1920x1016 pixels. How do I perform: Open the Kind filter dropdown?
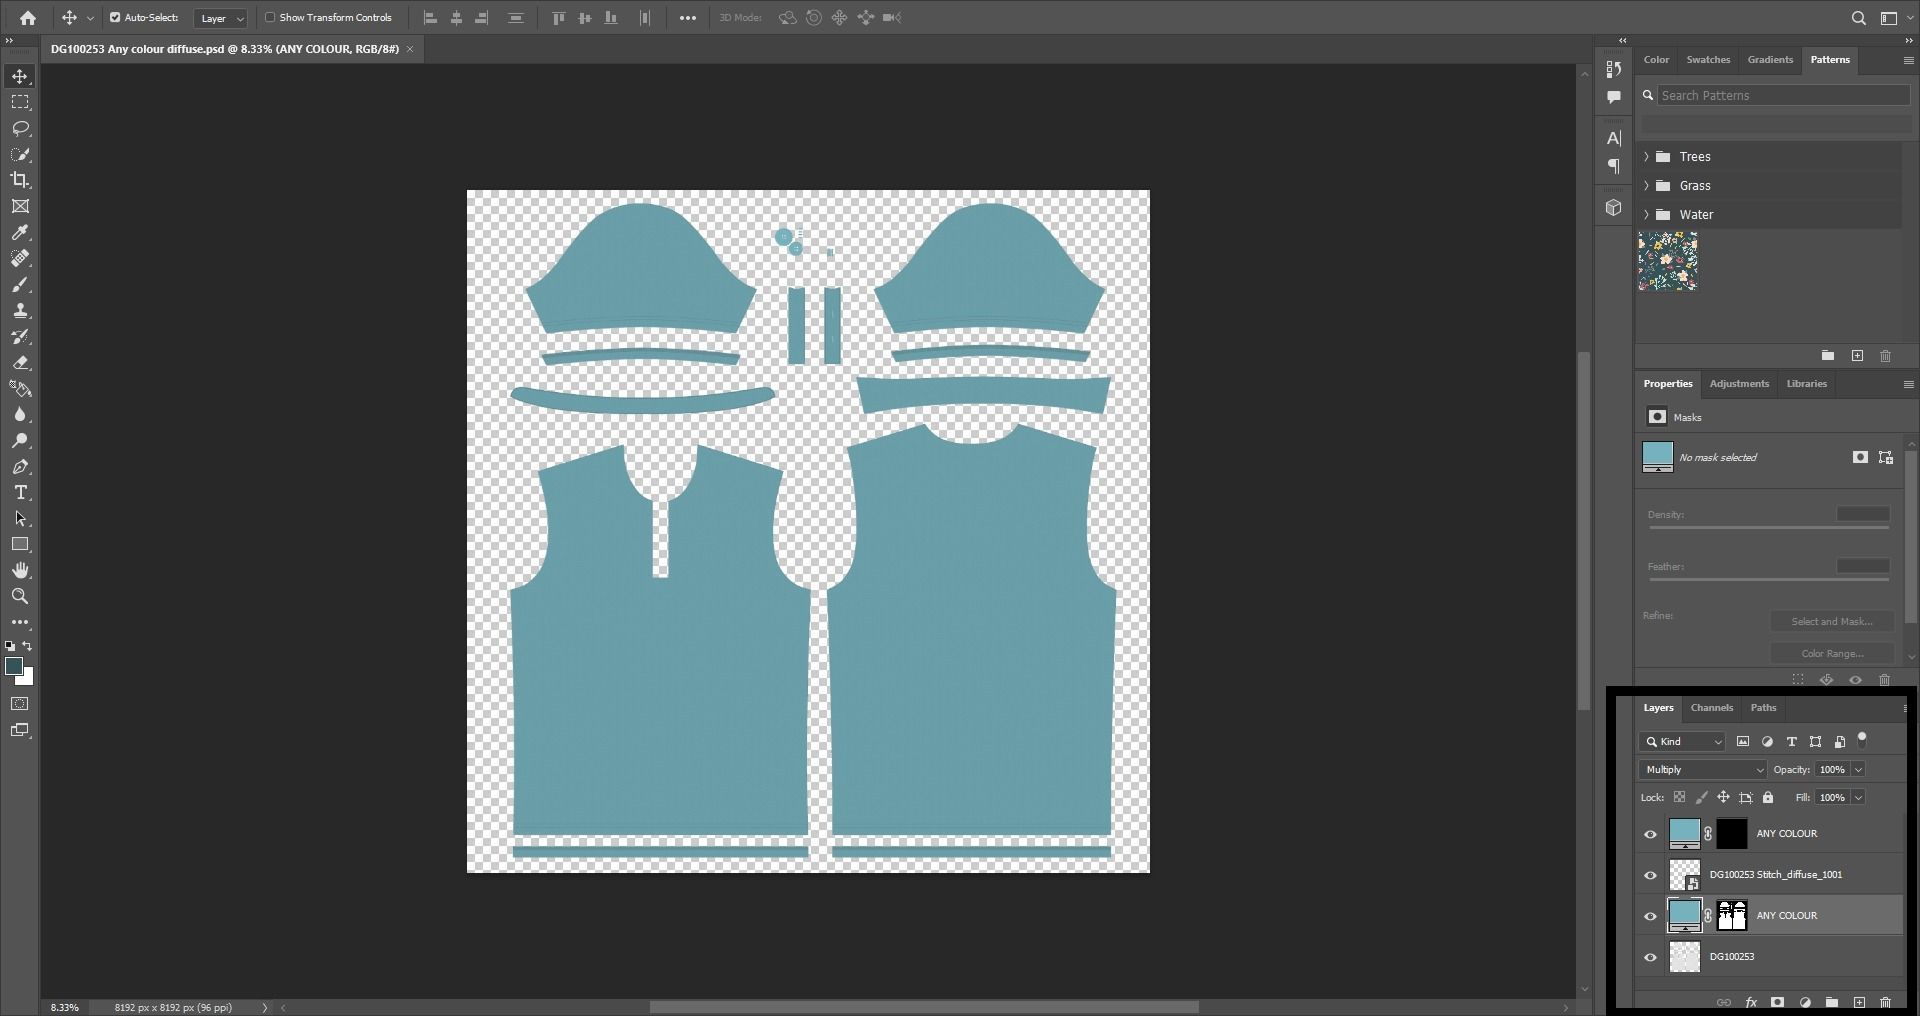point(1682,741)
